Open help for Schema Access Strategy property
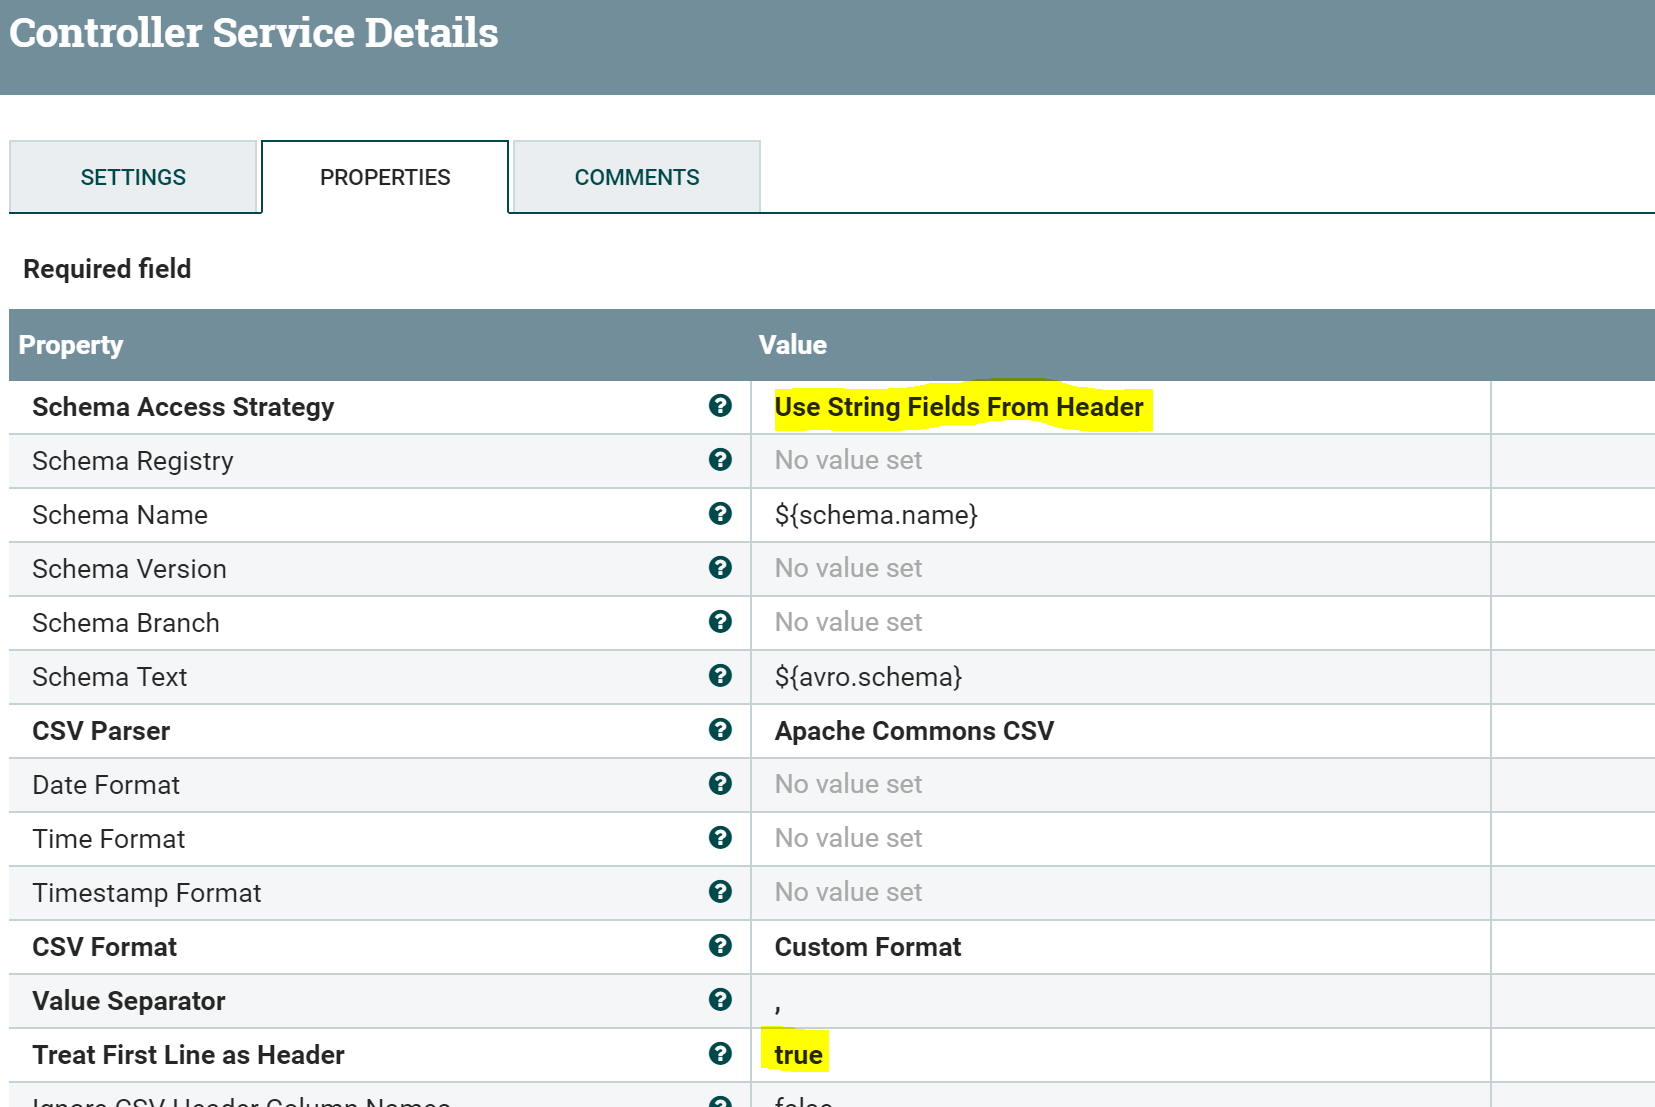 click(721, 406)
